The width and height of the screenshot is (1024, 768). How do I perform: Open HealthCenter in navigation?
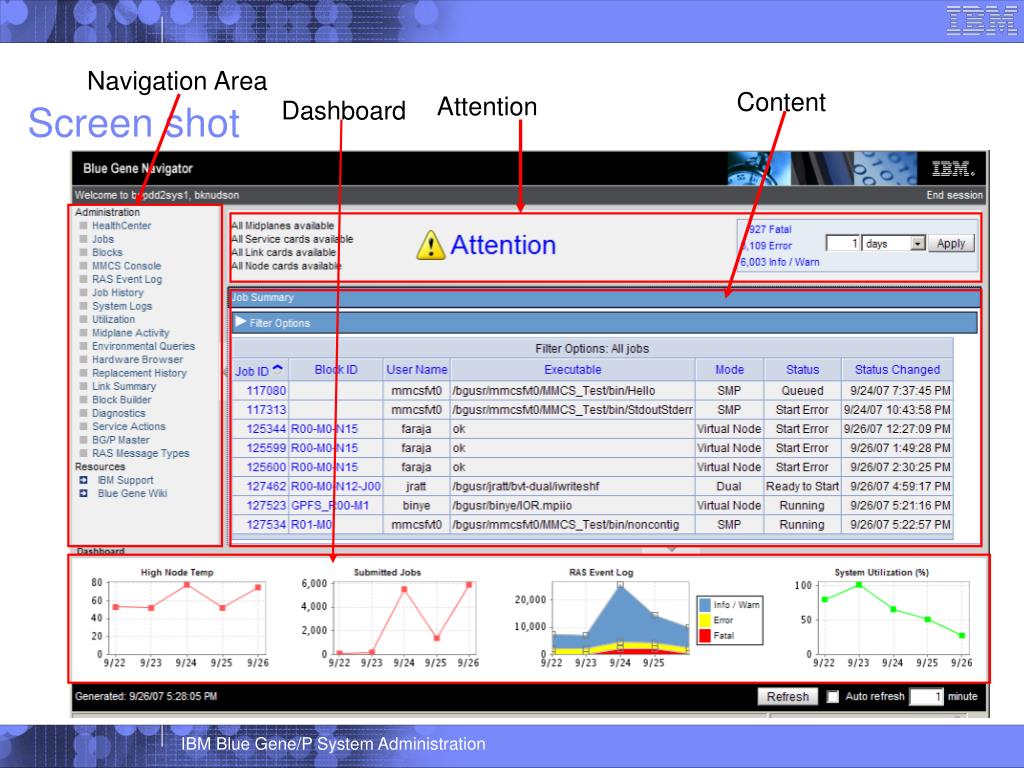tap(121, 225)
